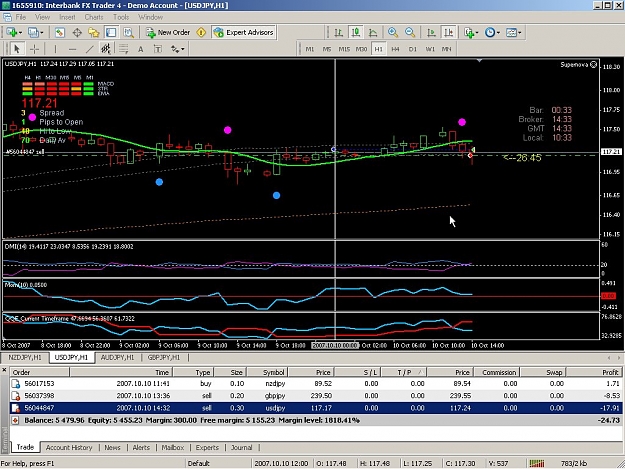Switch chart to H4 timeframe
The width and height of the screenshot is (625, 469).
395,49
